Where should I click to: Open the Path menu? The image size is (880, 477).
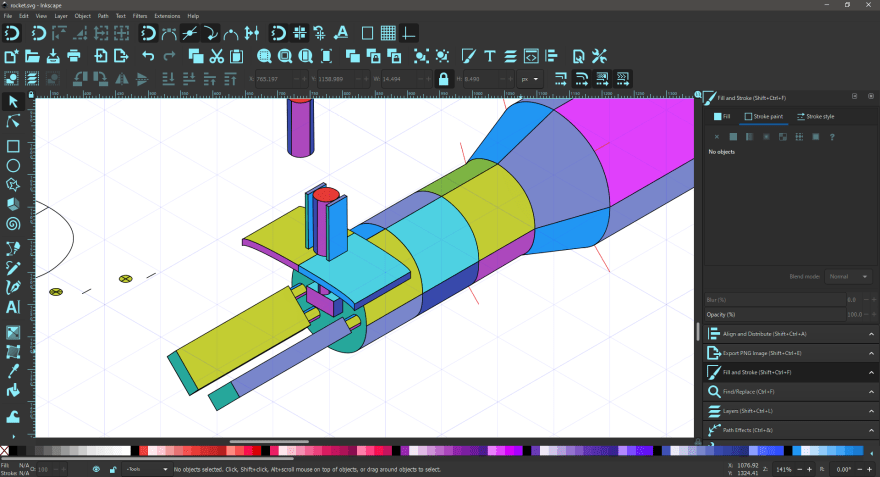point(103,16)
